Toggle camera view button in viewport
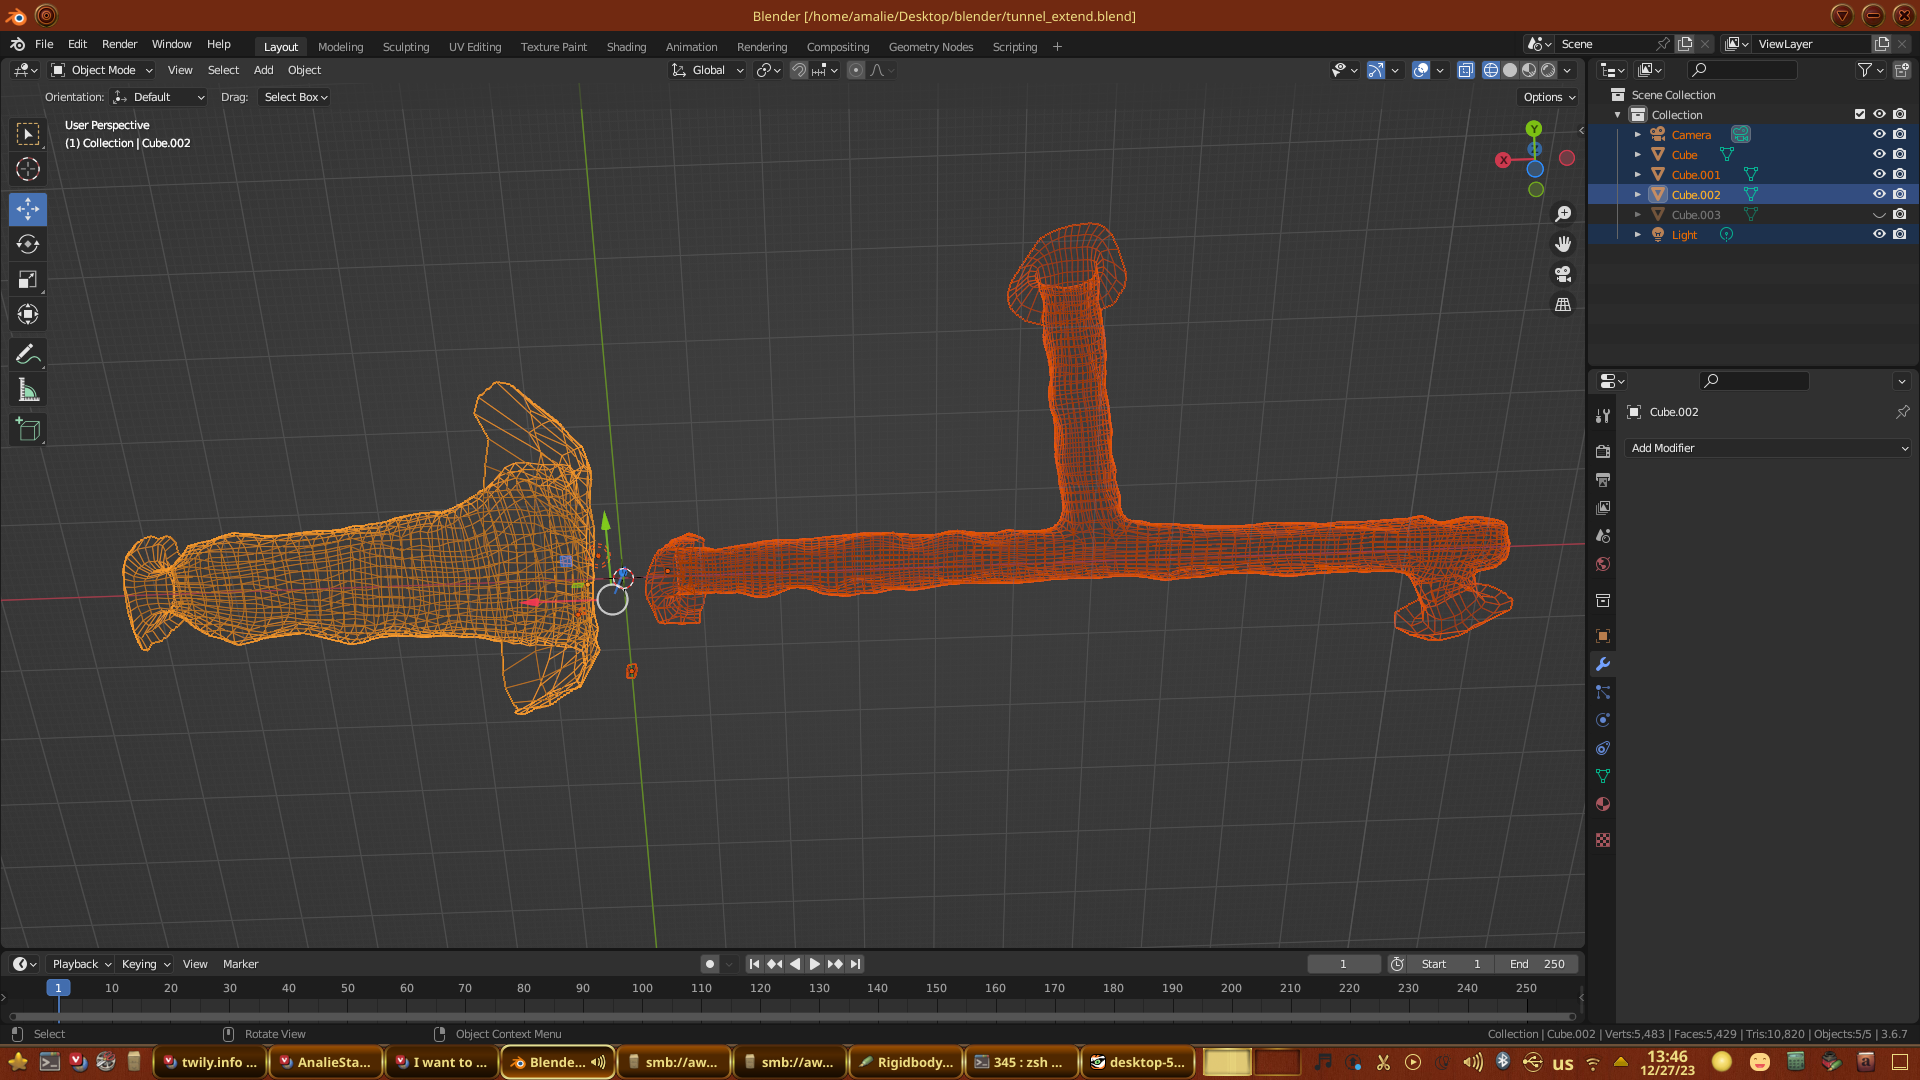The image size is (1920, 1080). [x=1563, y=274]
